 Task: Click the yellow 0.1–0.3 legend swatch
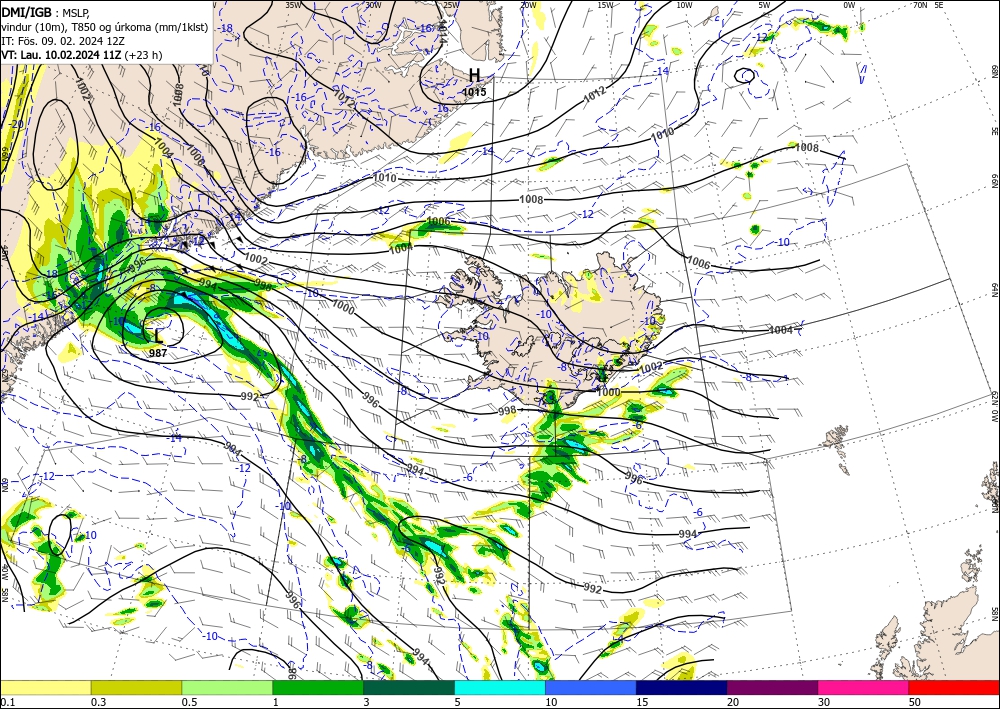(45, 687)
